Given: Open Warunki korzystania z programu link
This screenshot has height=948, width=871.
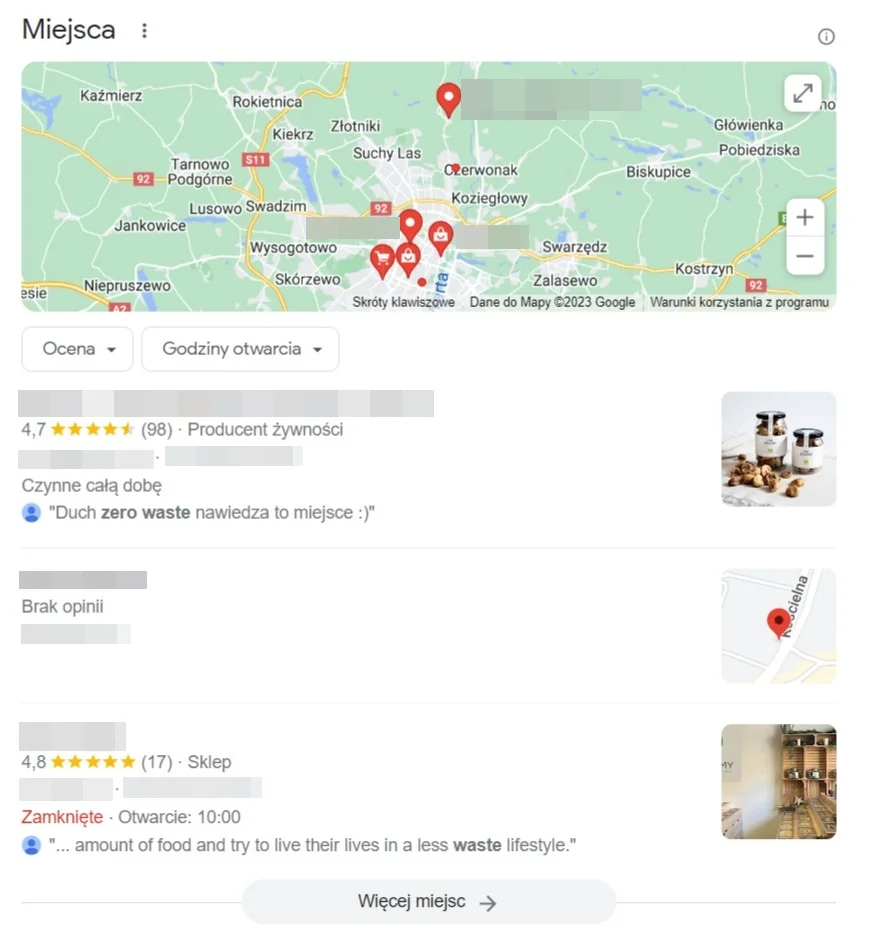Looking at the screenshot, I should click(739, 302).
